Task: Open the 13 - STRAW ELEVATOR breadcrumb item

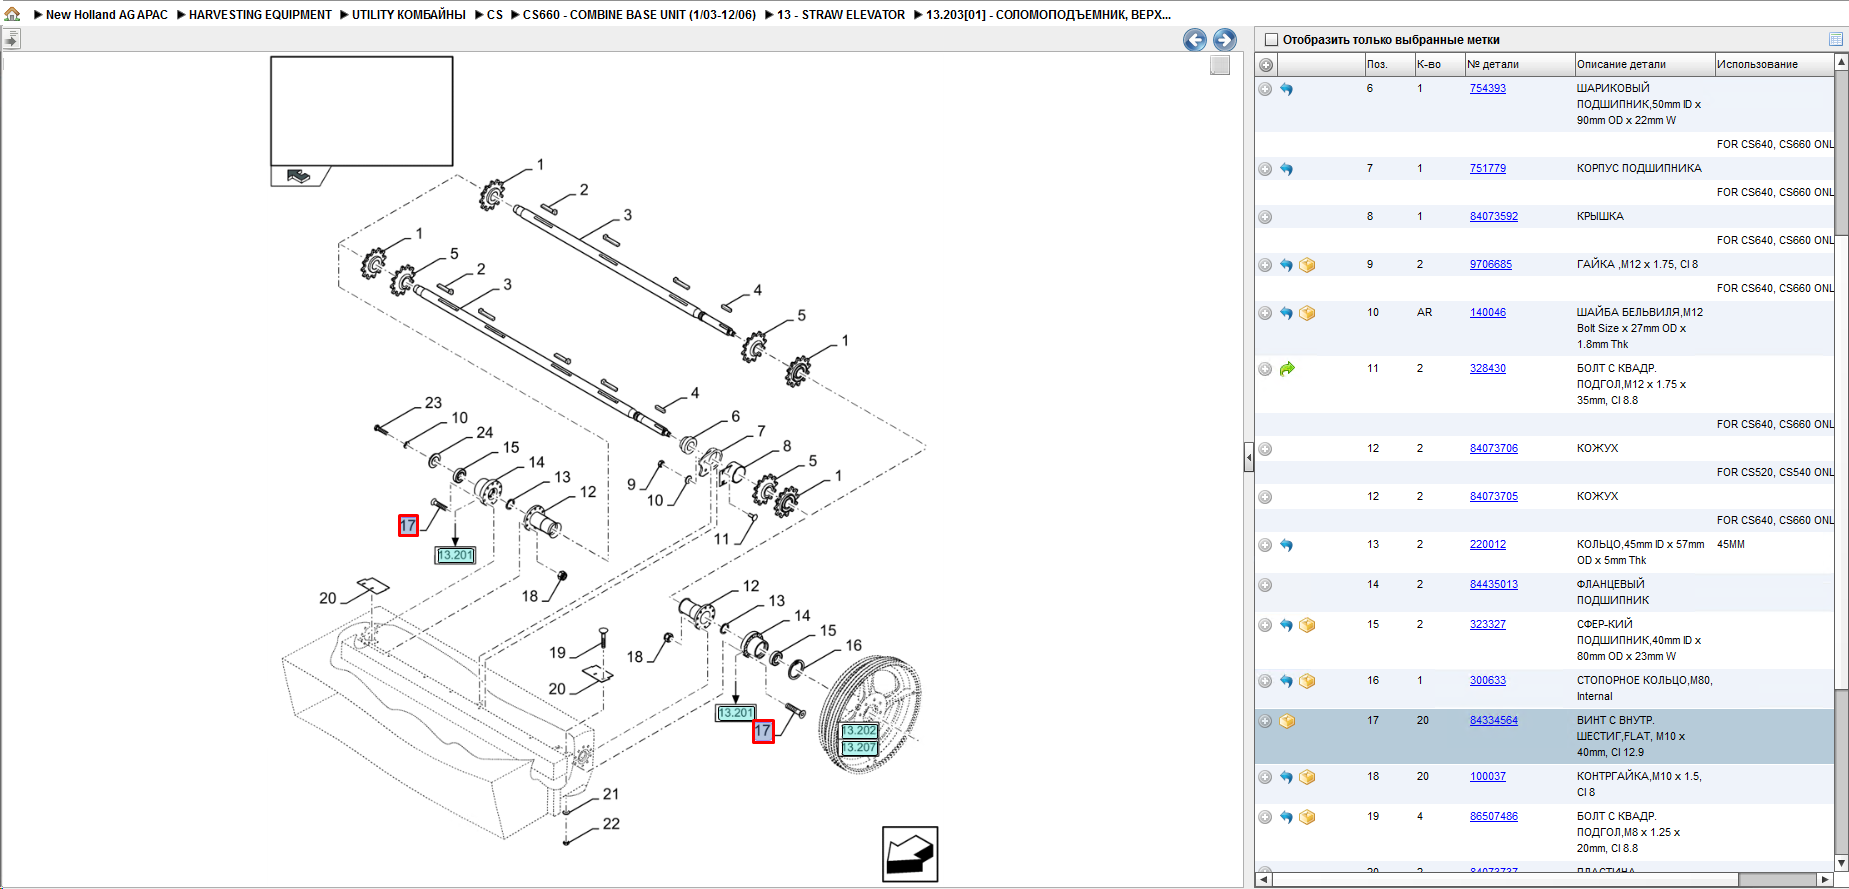Action: tap(841, 15)
